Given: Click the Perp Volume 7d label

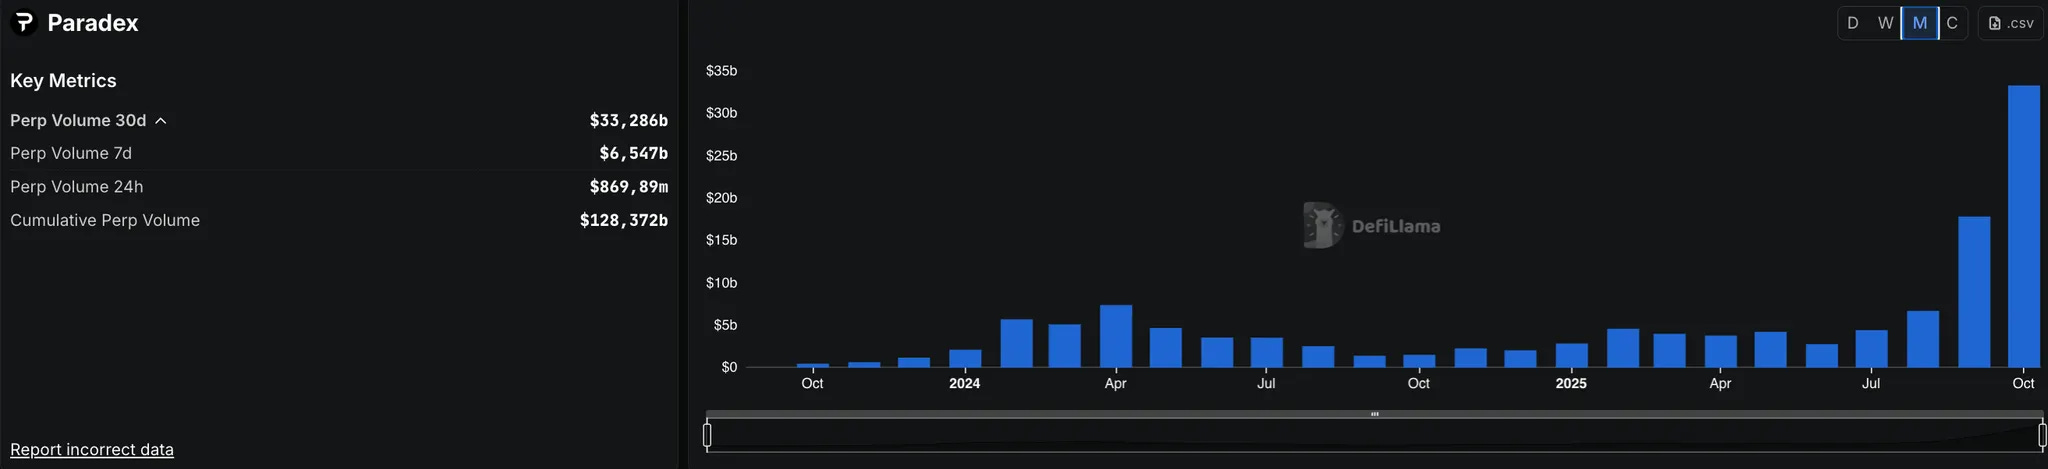Looking at the screenshot, I should [71, 154].
